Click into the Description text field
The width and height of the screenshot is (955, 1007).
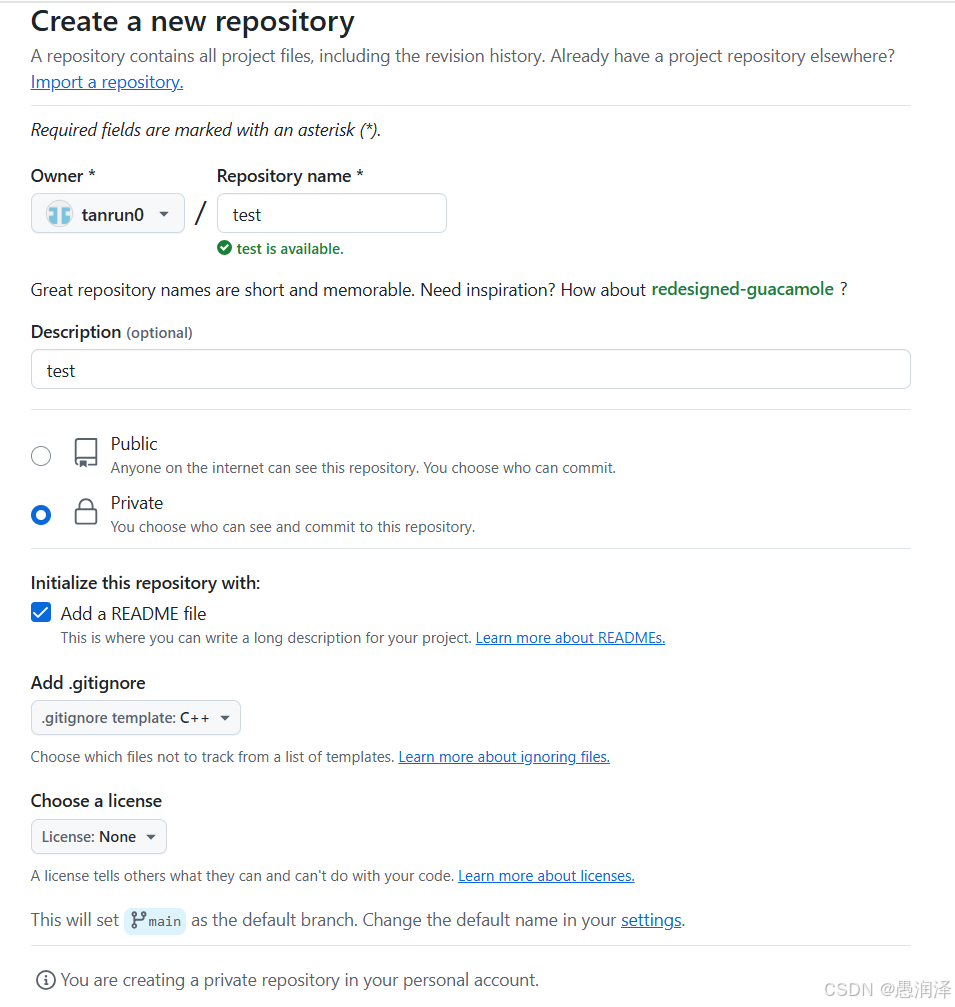(471, 370)
